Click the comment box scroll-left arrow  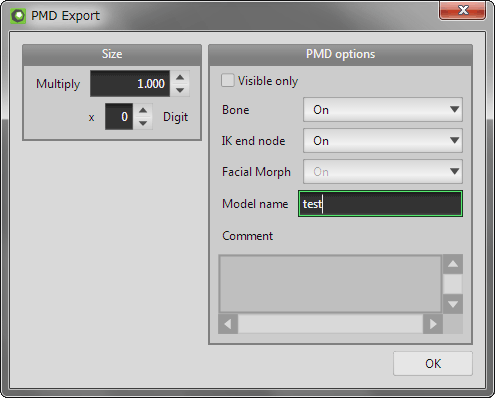click(x=228, y=324)
